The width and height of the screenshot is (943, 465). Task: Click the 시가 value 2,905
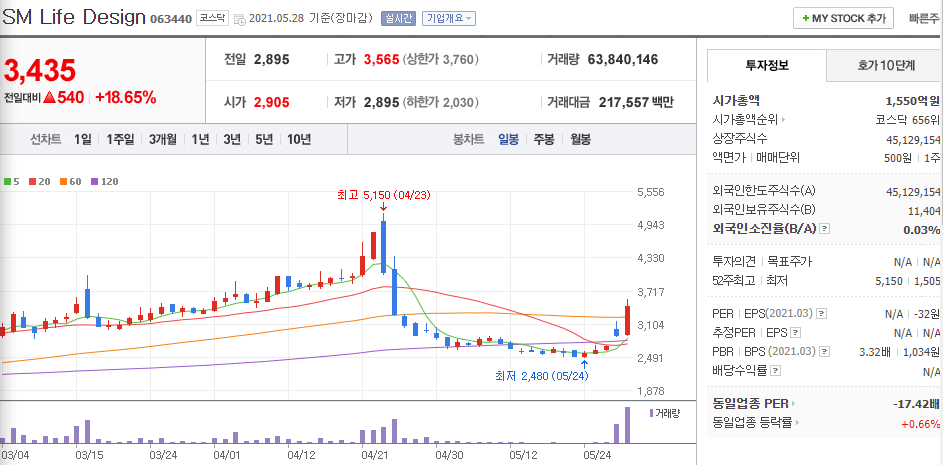click(x=272, y=102)
